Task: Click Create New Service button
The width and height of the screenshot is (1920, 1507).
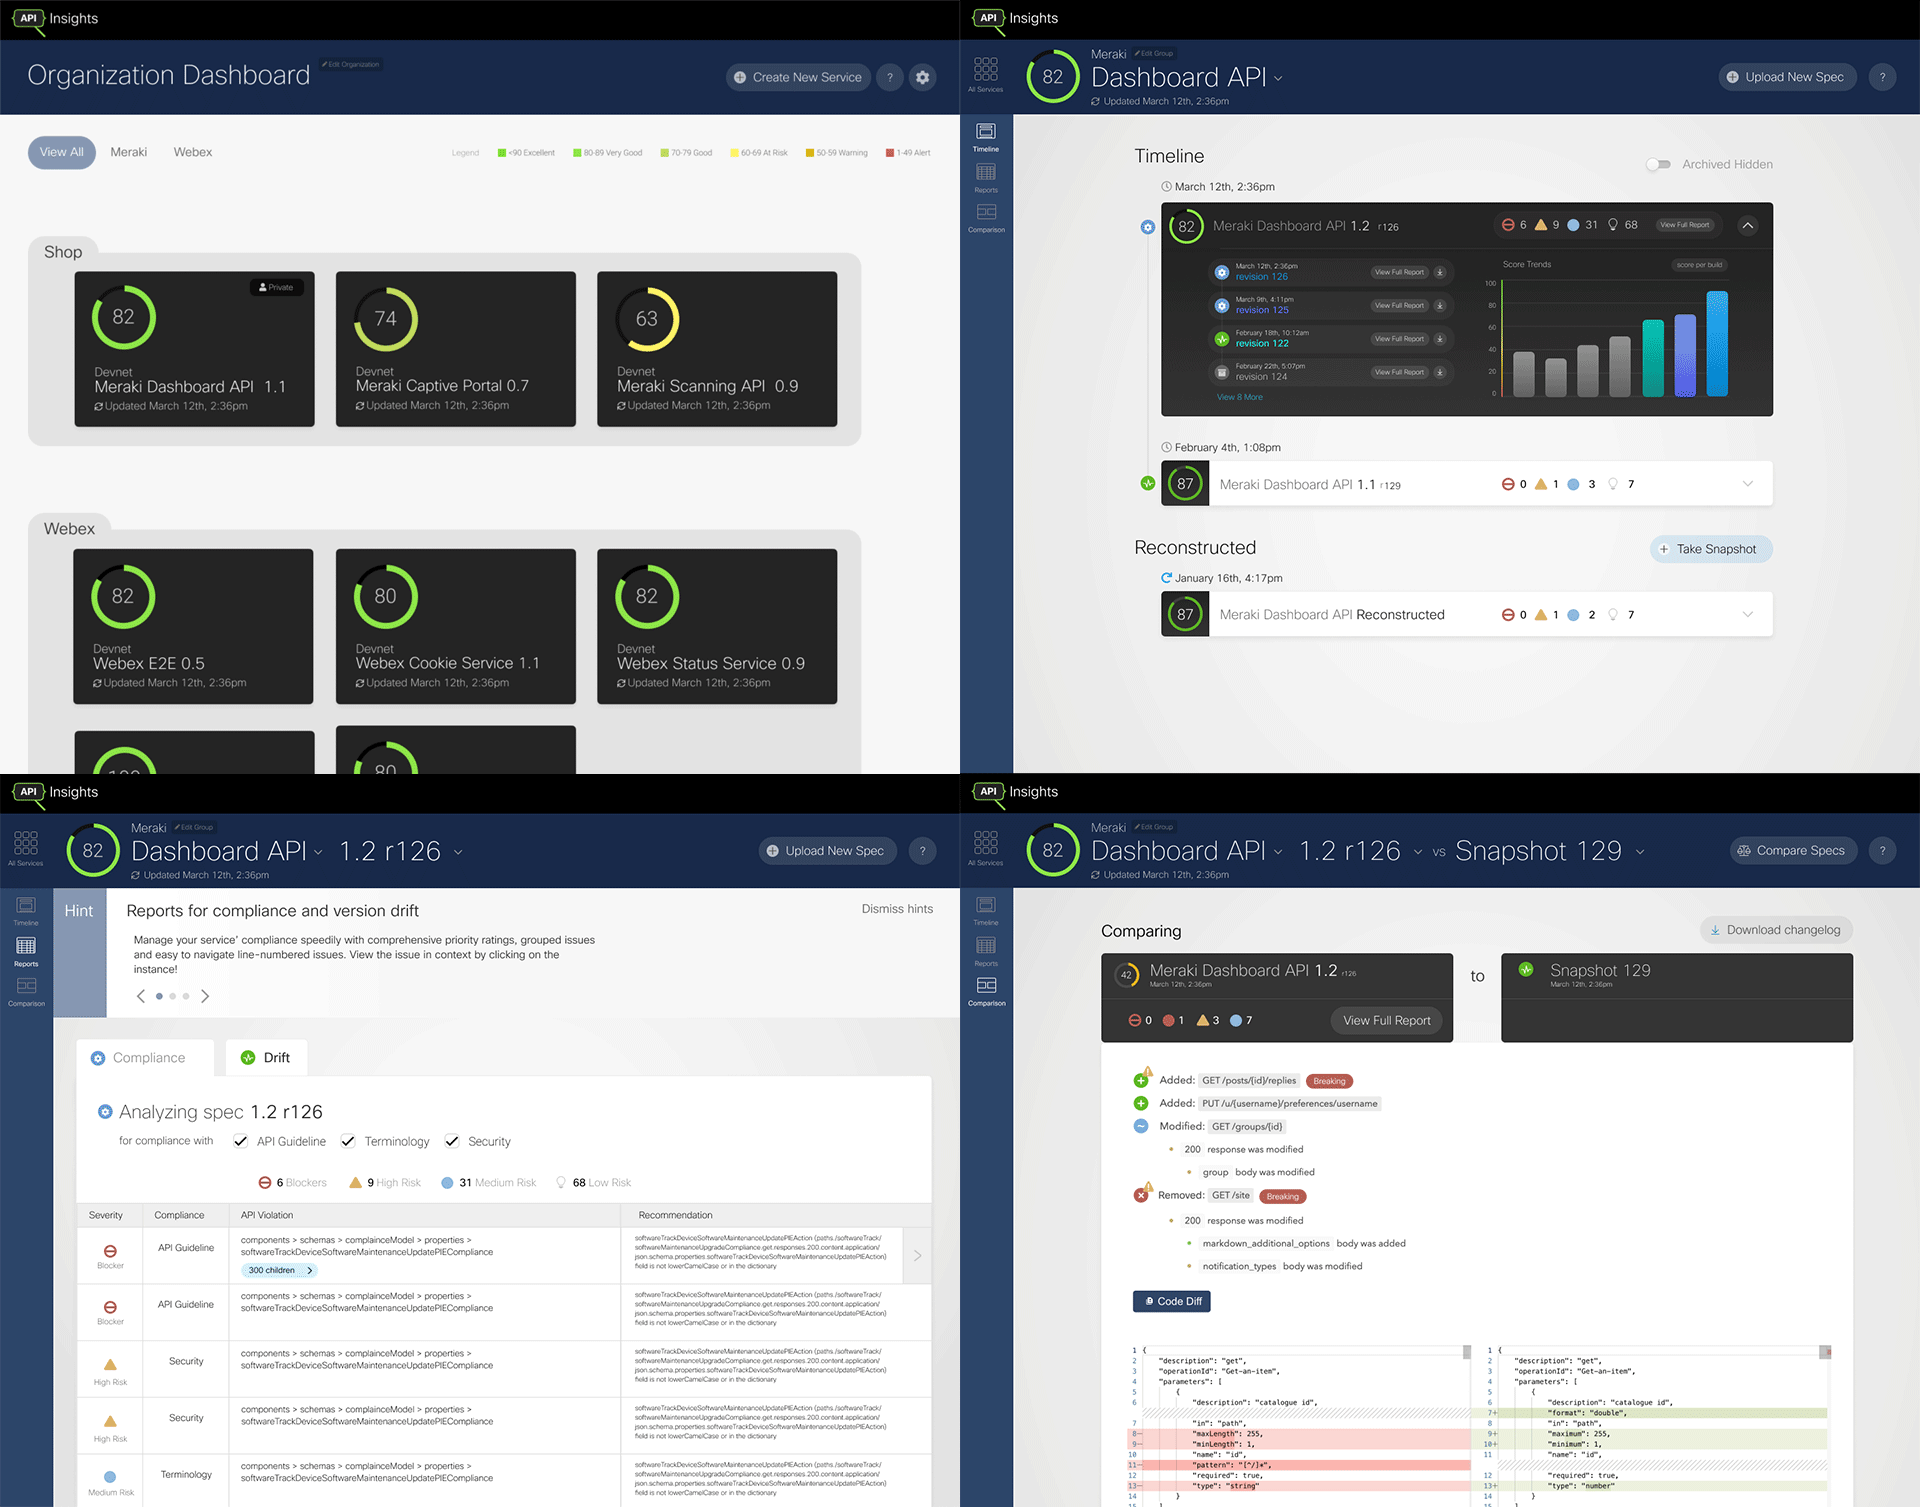Action: click(x=798, y=77)
